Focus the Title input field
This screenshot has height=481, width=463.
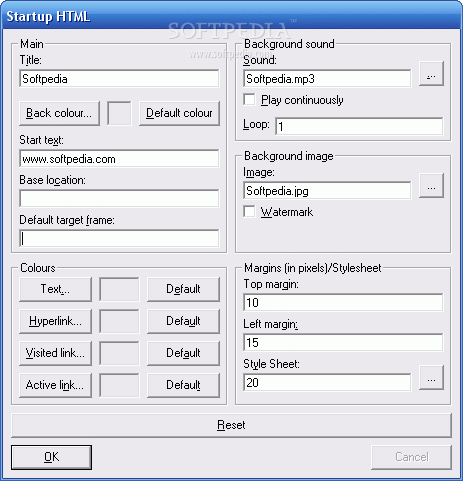[119, 79]
